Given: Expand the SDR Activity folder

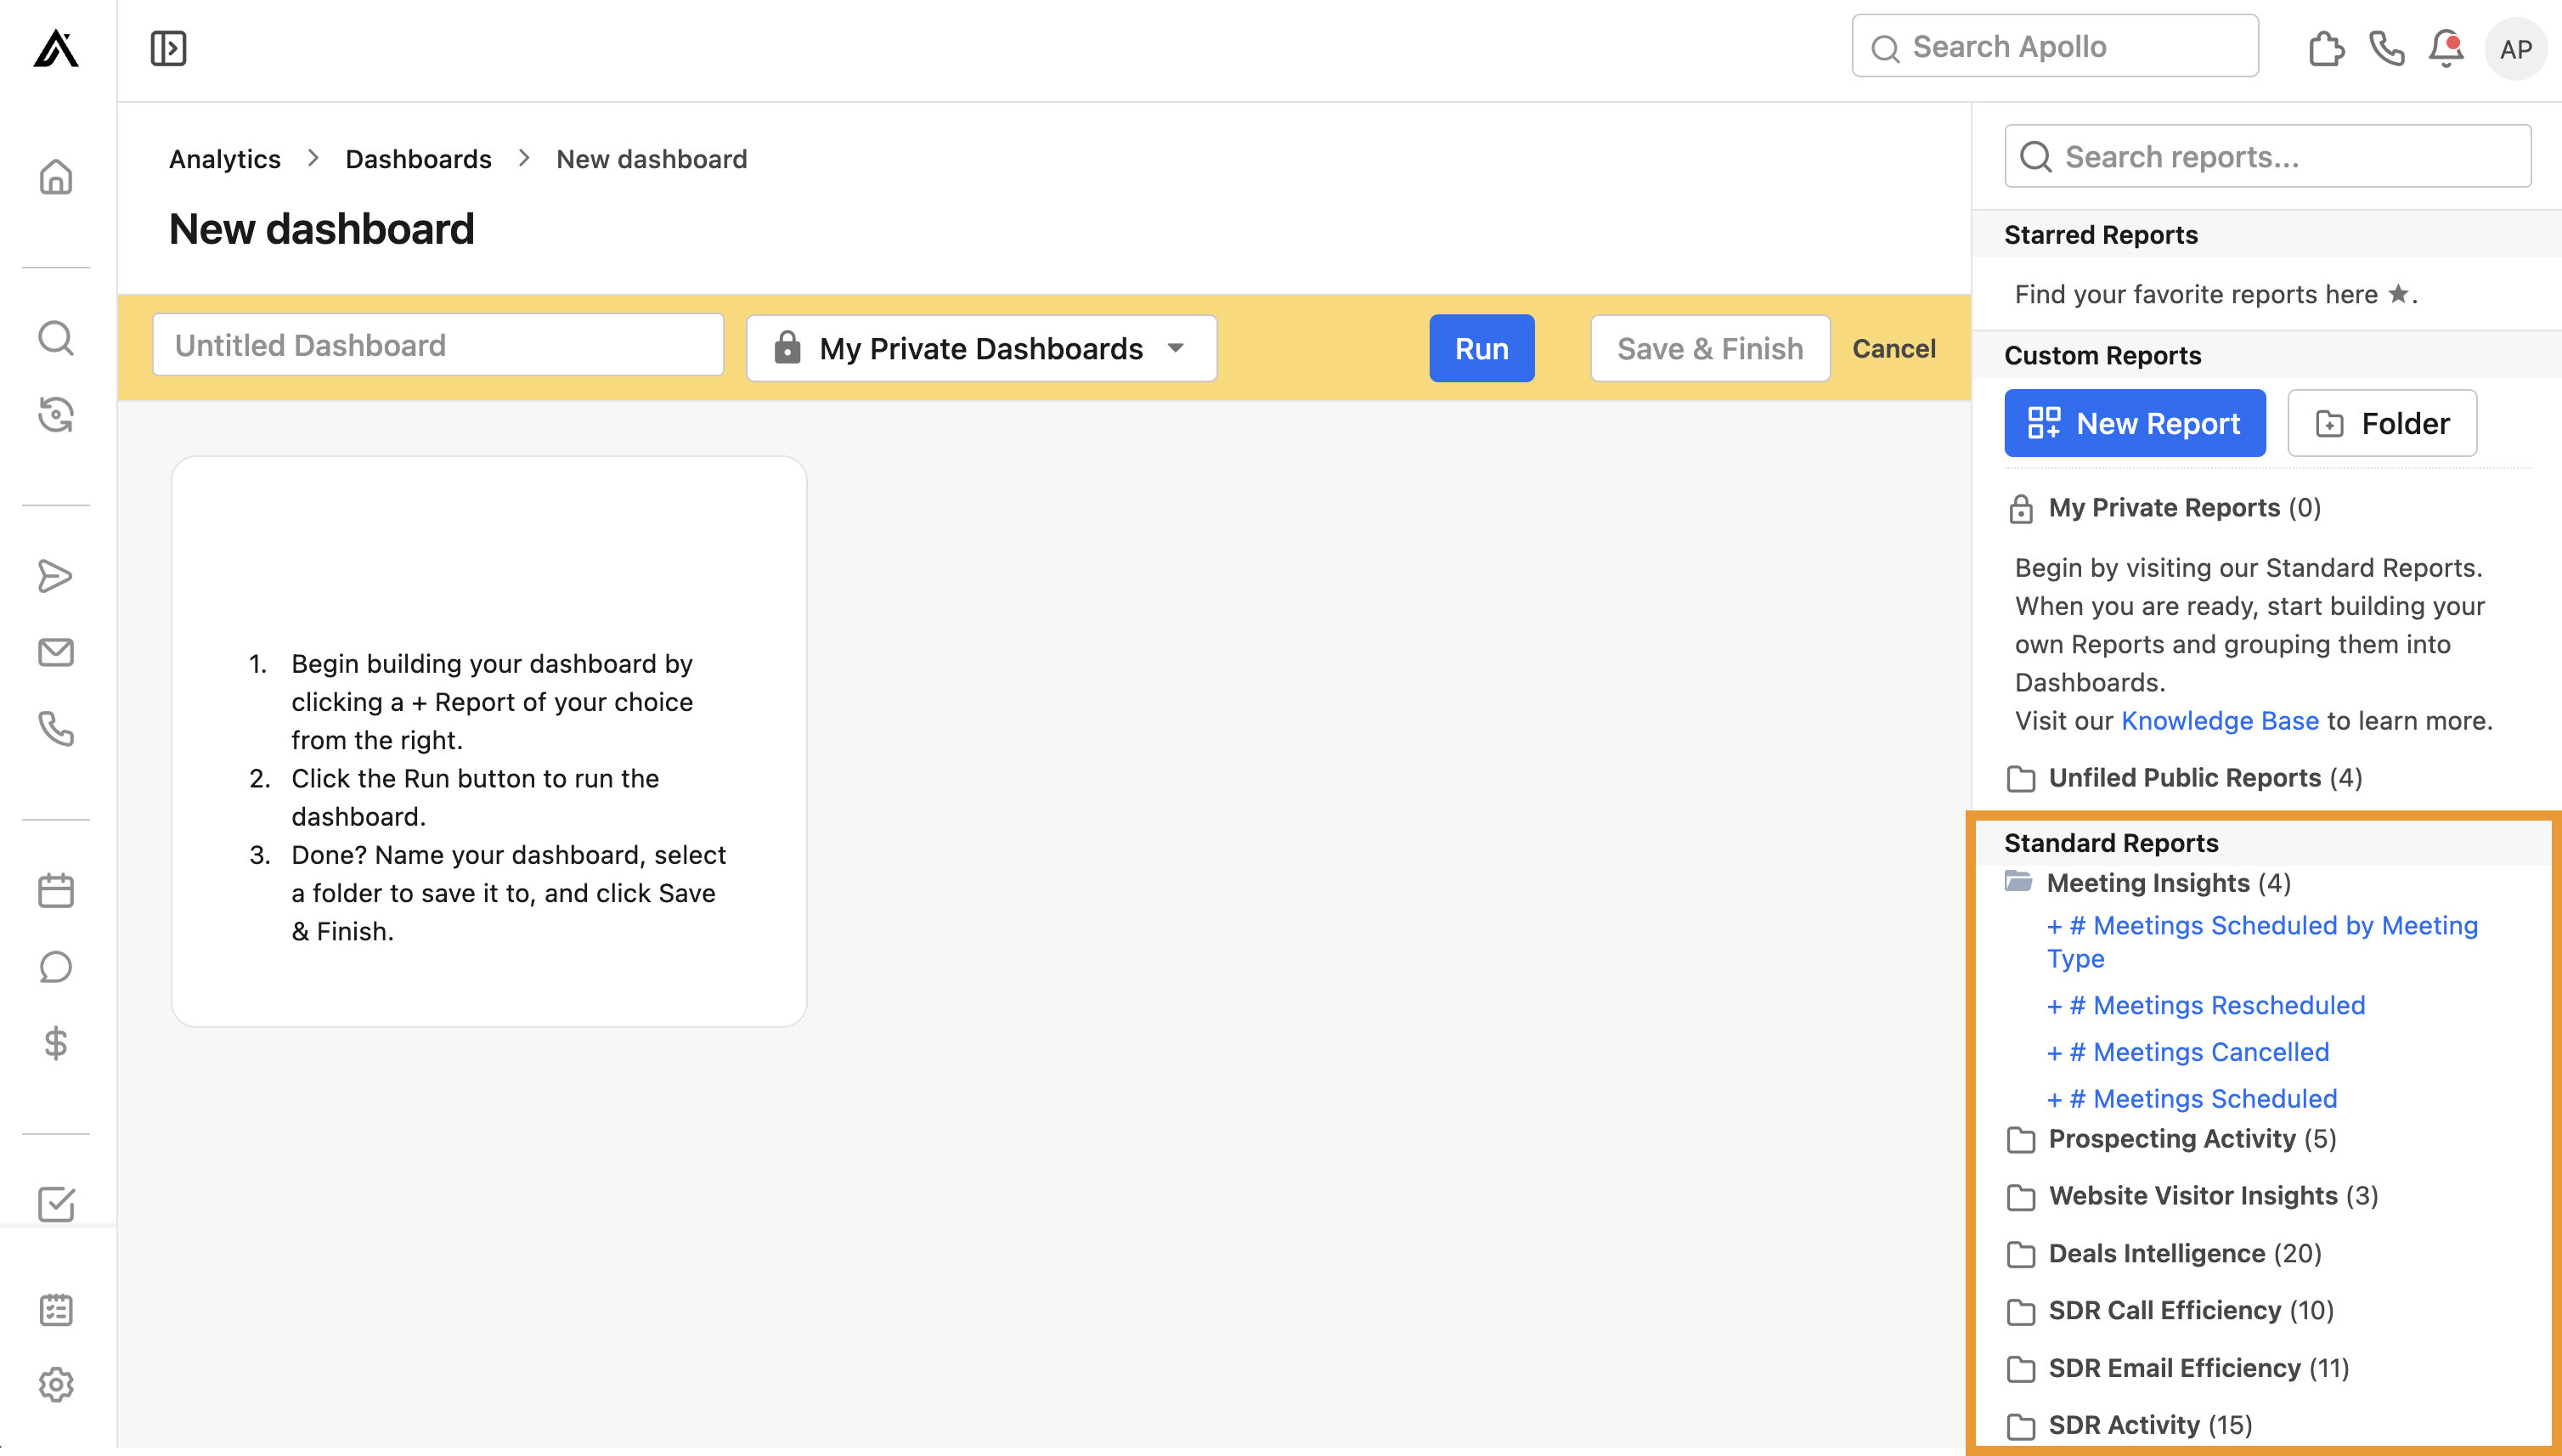Looking at the screenshot, I should pyautogui.click(x=2130, y=1425).
